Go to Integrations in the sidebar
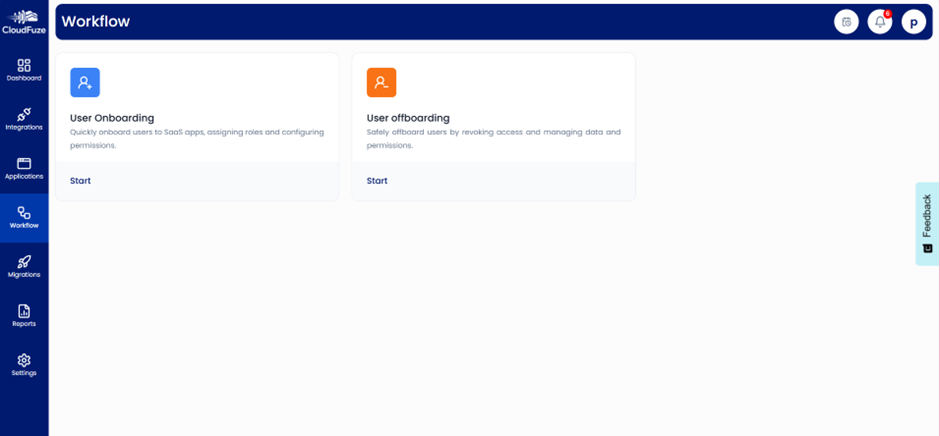Image resolution: width=940 pixels, height=436 pixels. pyautogui.click(x=24, y=119)
